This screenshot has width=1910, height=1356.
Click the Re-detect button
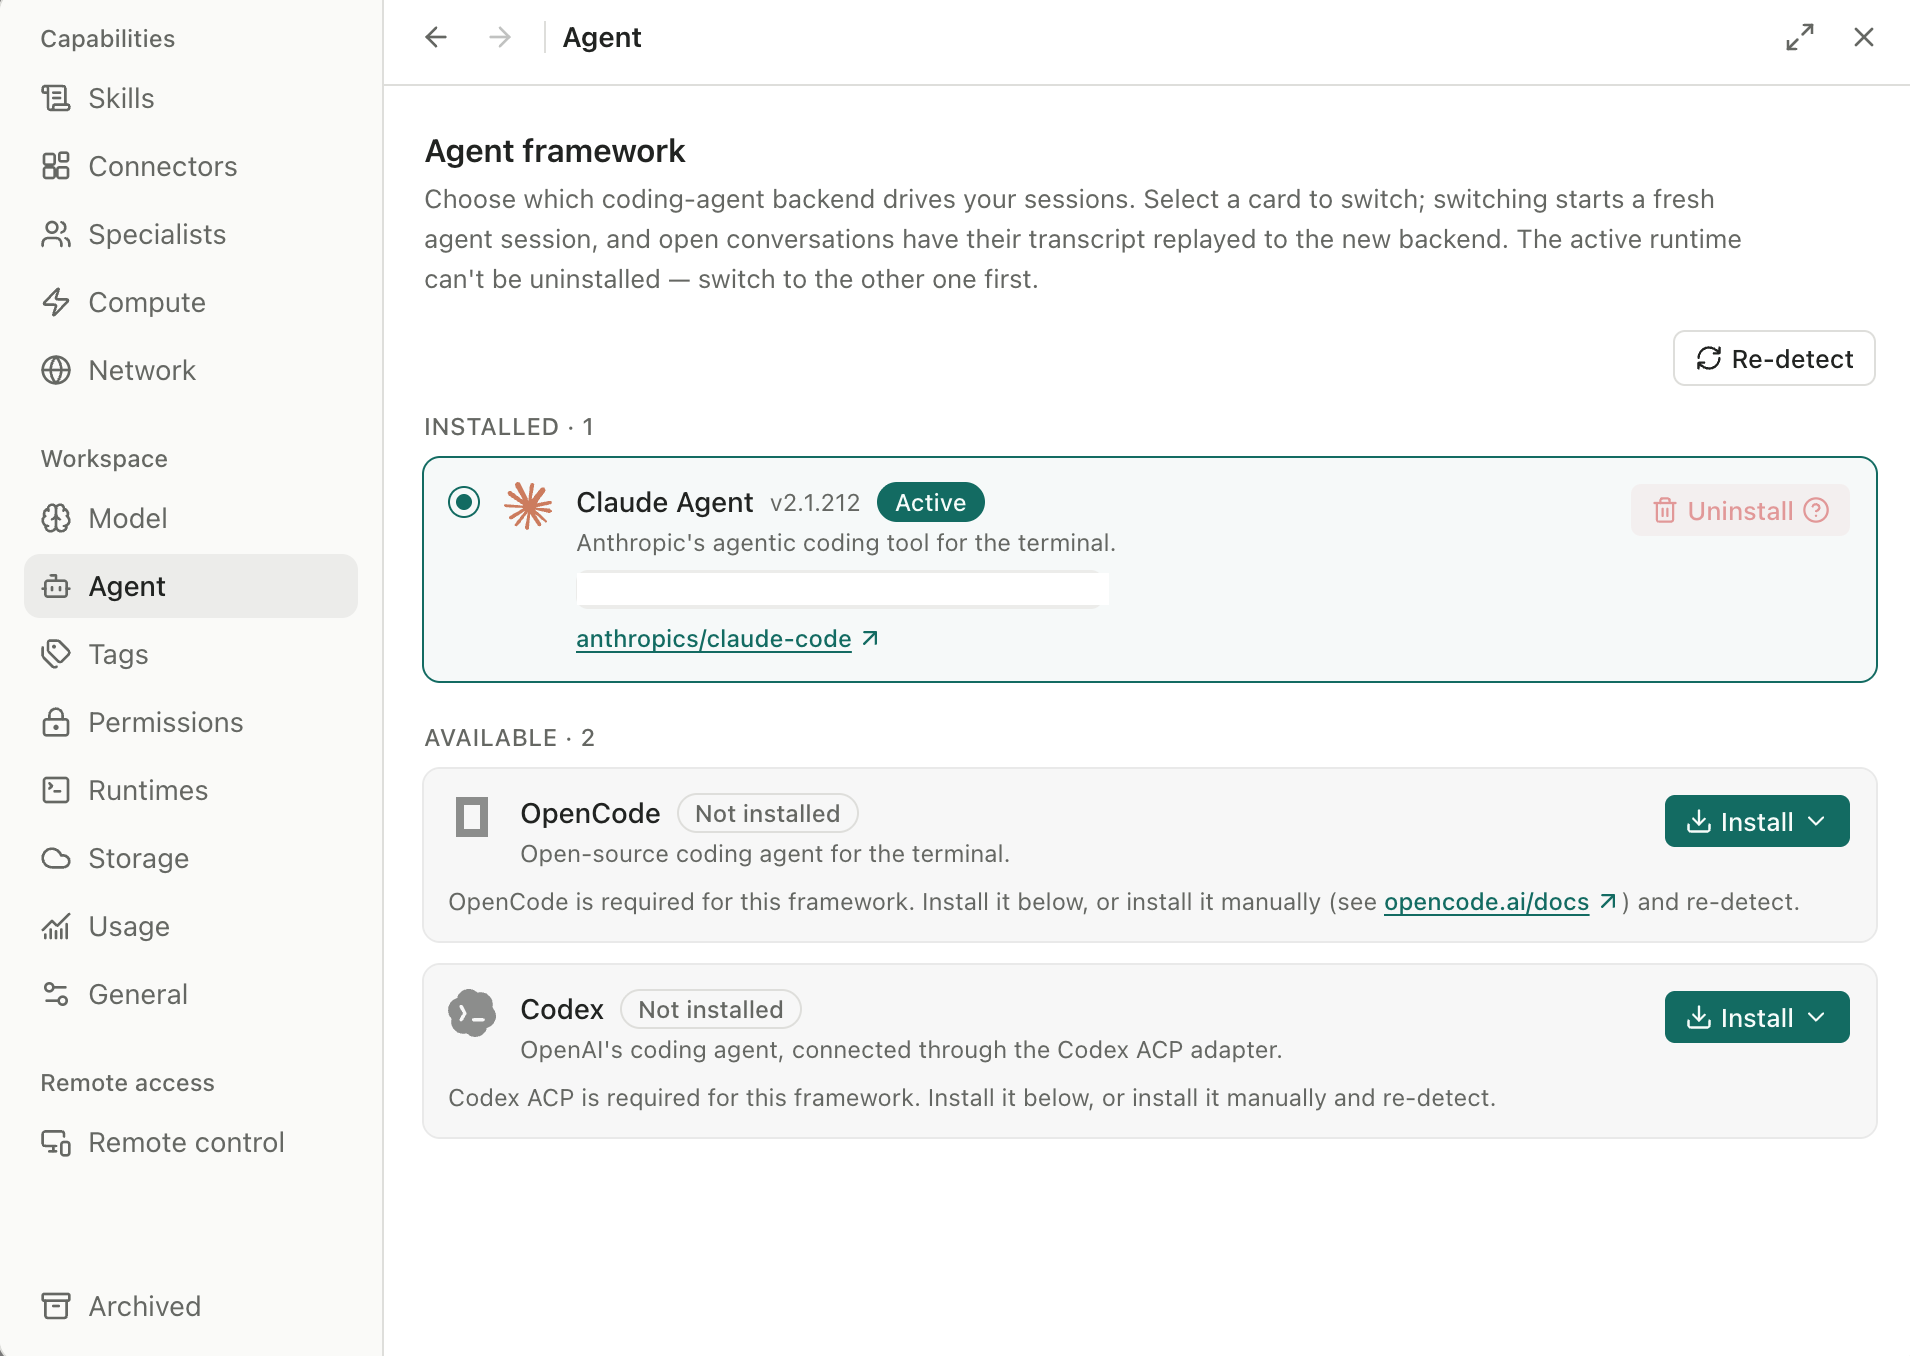[1774, 358]
